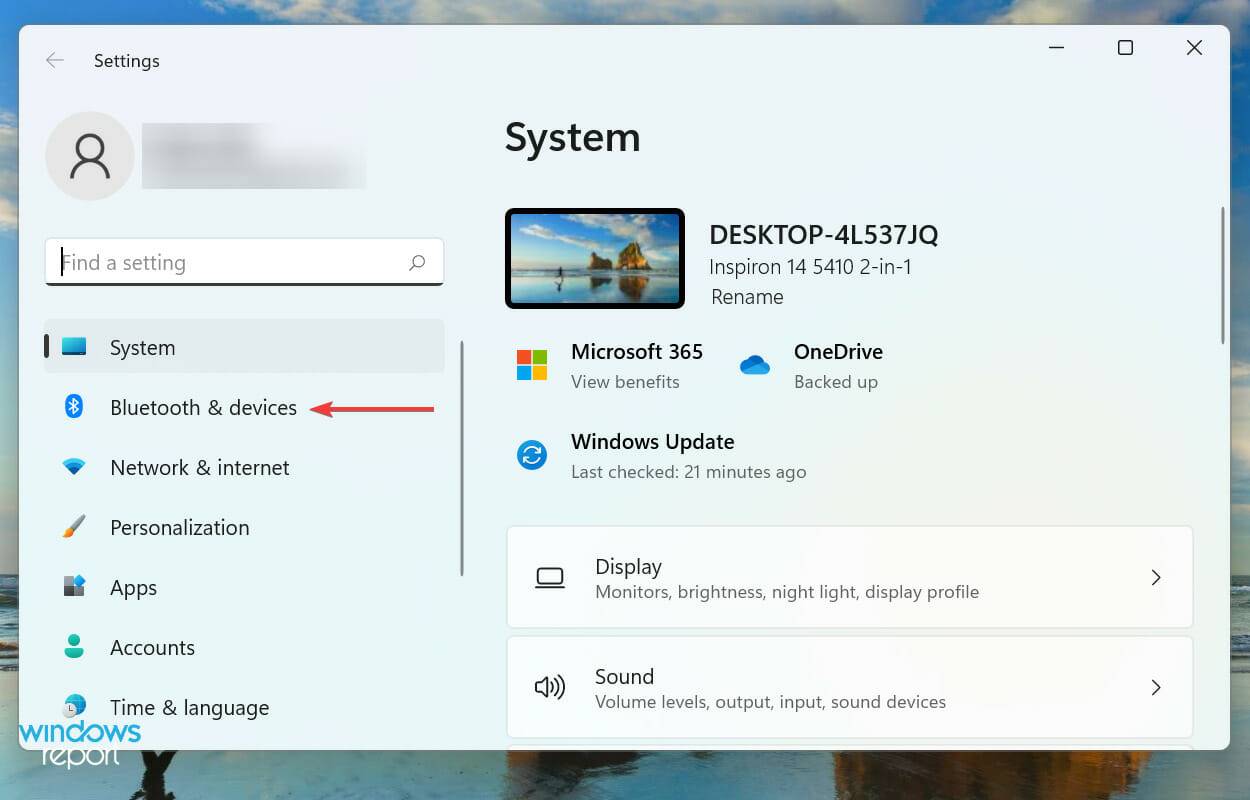
Task: Click the Rename link for DESKTOP-4L537JQ
Action: [746, 297]
